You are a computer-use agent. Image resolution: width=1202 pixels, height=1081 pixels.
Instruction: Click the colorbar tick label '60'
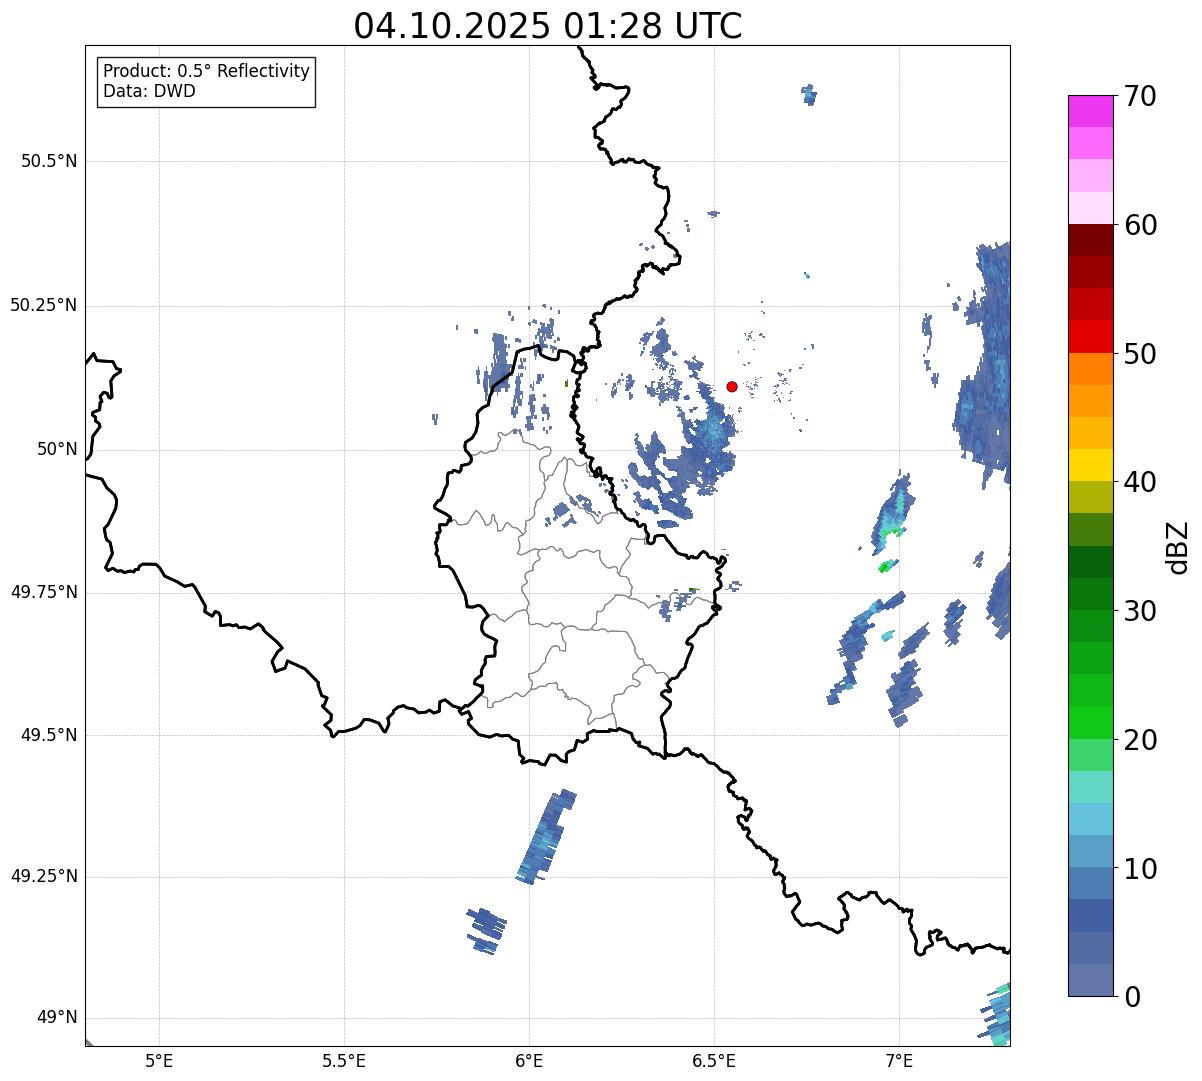tap(1140, 225)
